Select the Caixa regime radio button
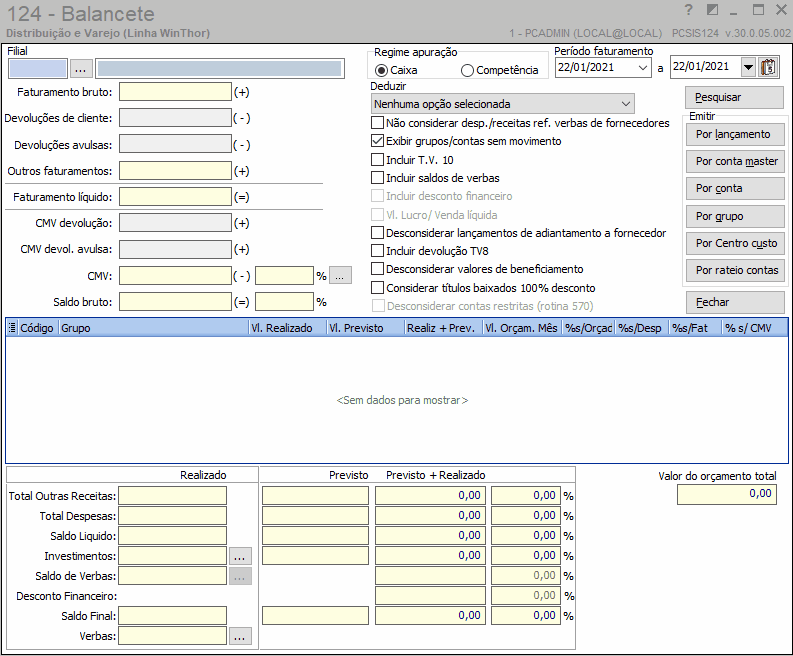Viewport: 793px width, 656px height. [x=381, y=70]
